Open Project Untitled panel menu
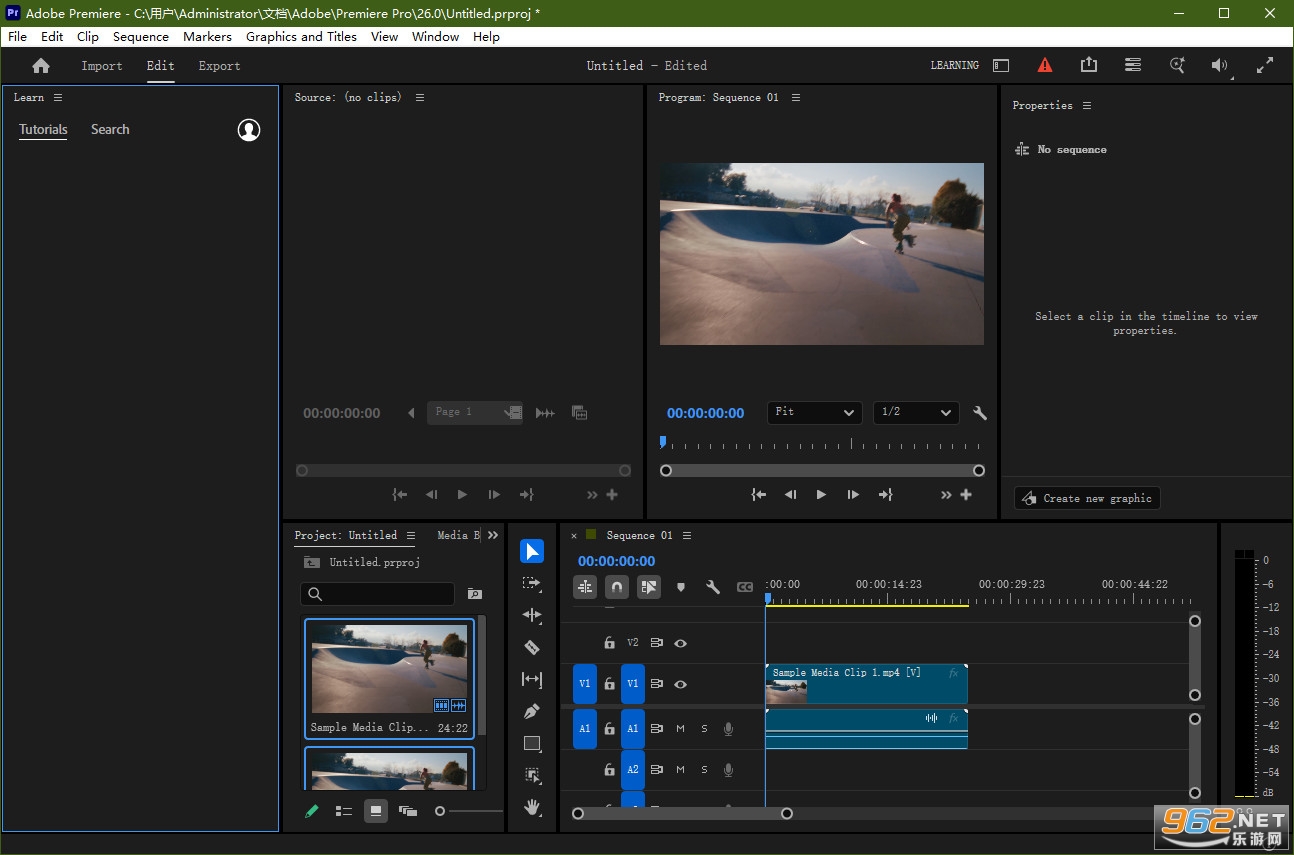Viewport: 1294px width, 855px height. click(411, 535)
